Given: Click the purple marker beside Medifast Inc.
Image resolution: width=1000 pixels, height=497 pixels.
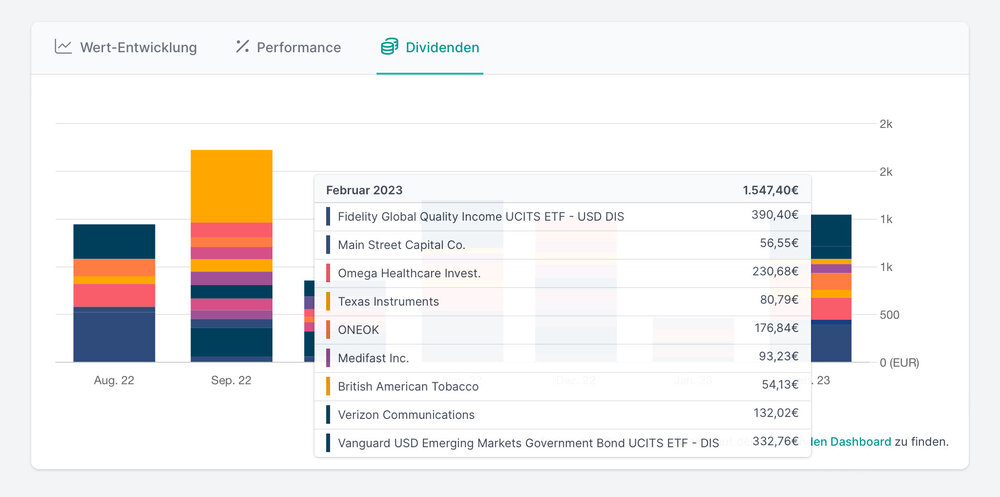Looking at the screenshot, I should [328, 358].
